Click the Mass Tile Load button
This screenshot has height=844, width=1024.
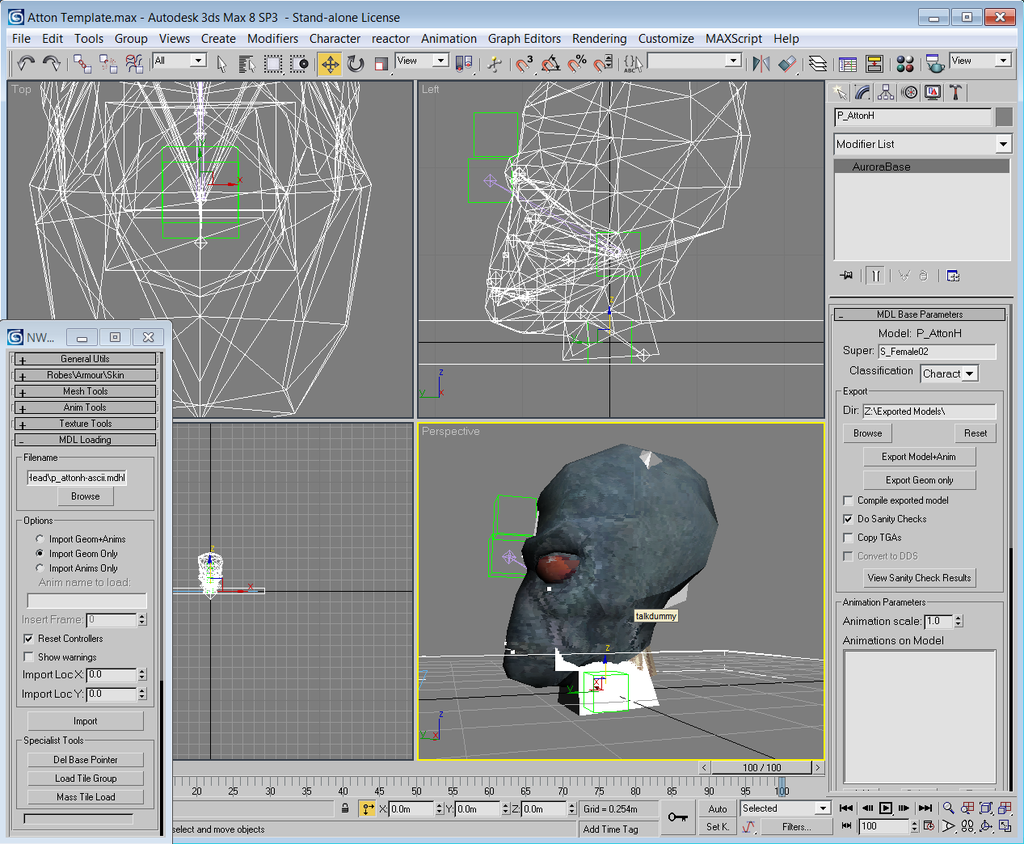(x=85, y=797)
